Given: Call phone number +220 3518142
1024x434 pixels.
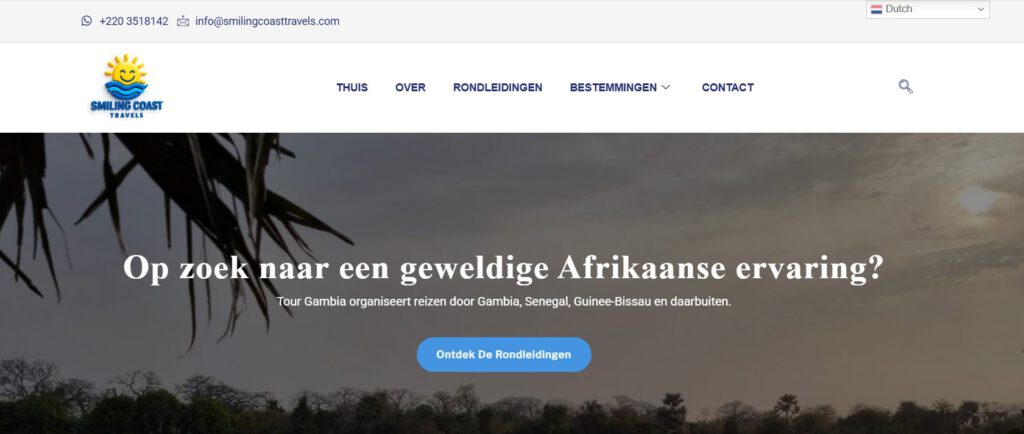Looking at the screenshot, I should click(134, 21).
